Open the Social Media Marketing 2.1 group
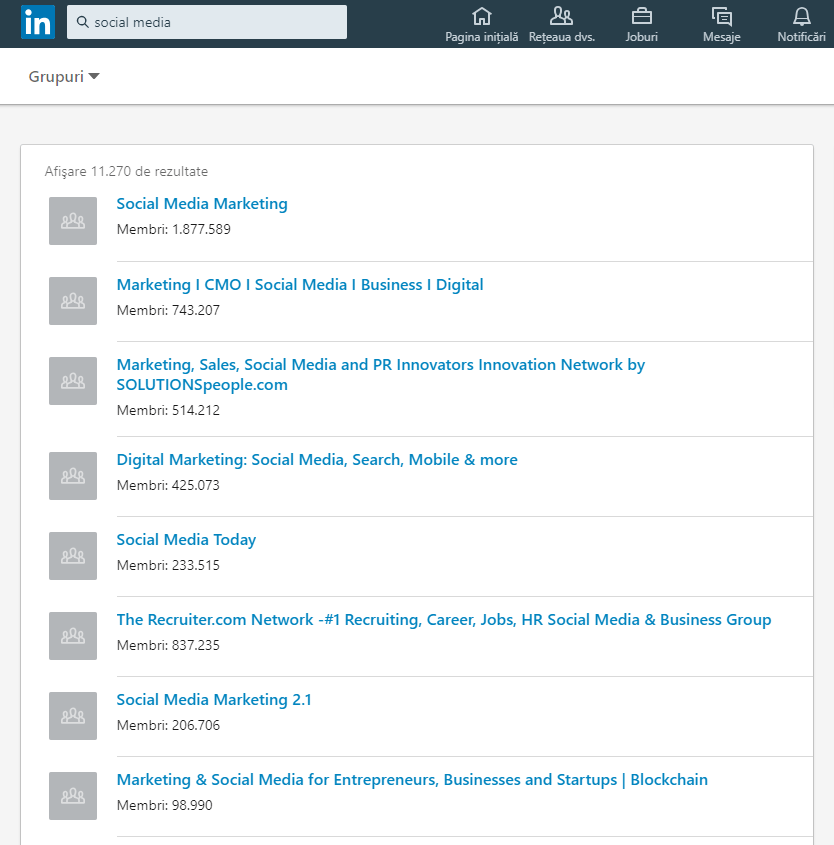The width and height of the screenshot is (834, 845). (213, 699)
